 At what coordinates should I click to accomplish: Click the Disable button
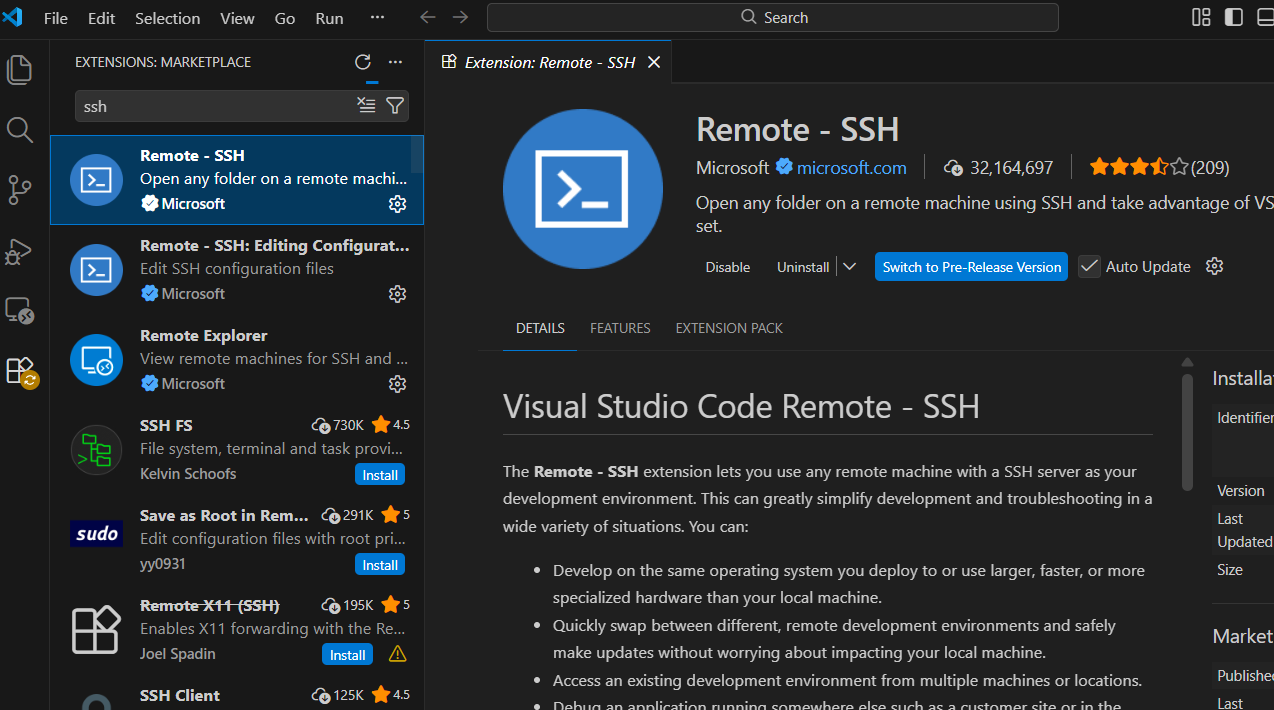(x=727, y=267)
